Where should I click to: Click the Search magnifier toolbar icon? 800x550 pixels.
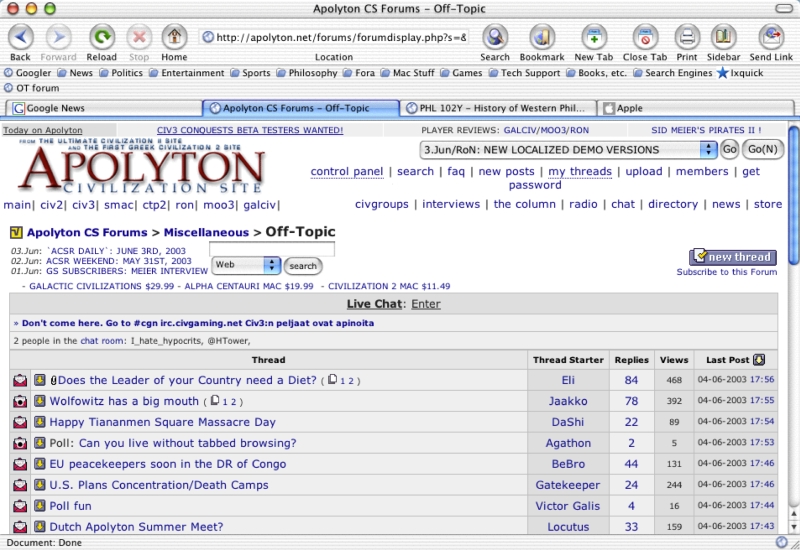click(x=495, y=38)
